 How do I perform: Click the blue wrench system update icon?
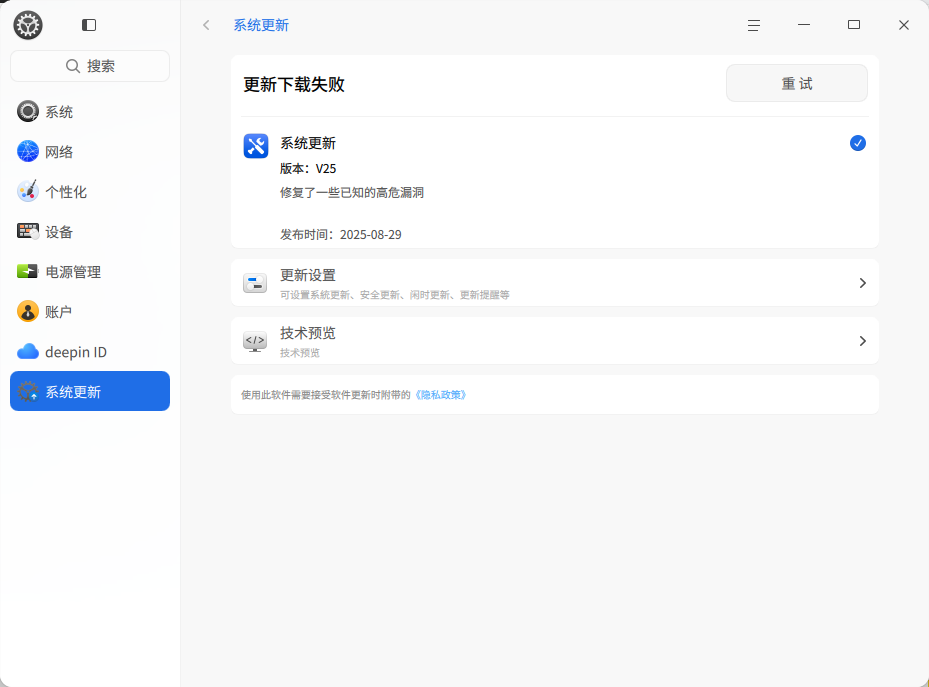(256, 146)
